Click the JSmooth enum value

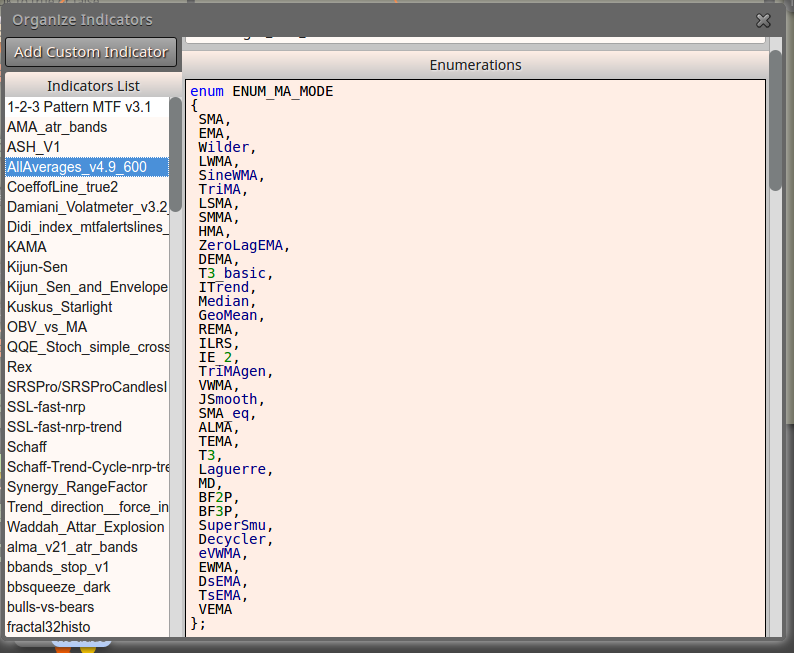point(227,399)
